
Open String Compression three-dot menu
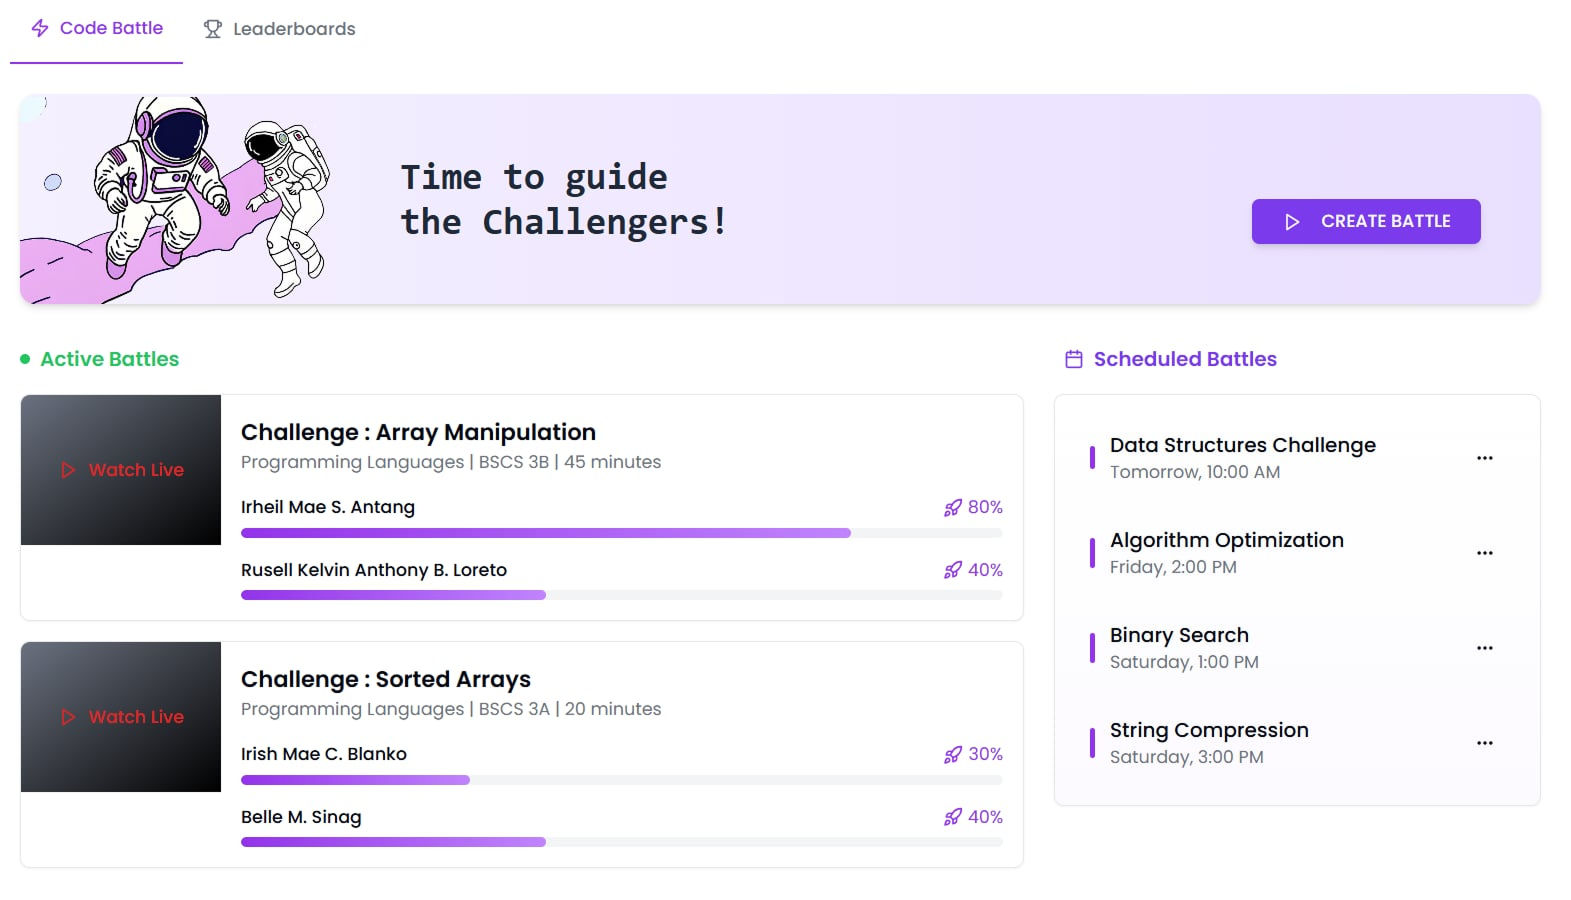click(1484, 743)
